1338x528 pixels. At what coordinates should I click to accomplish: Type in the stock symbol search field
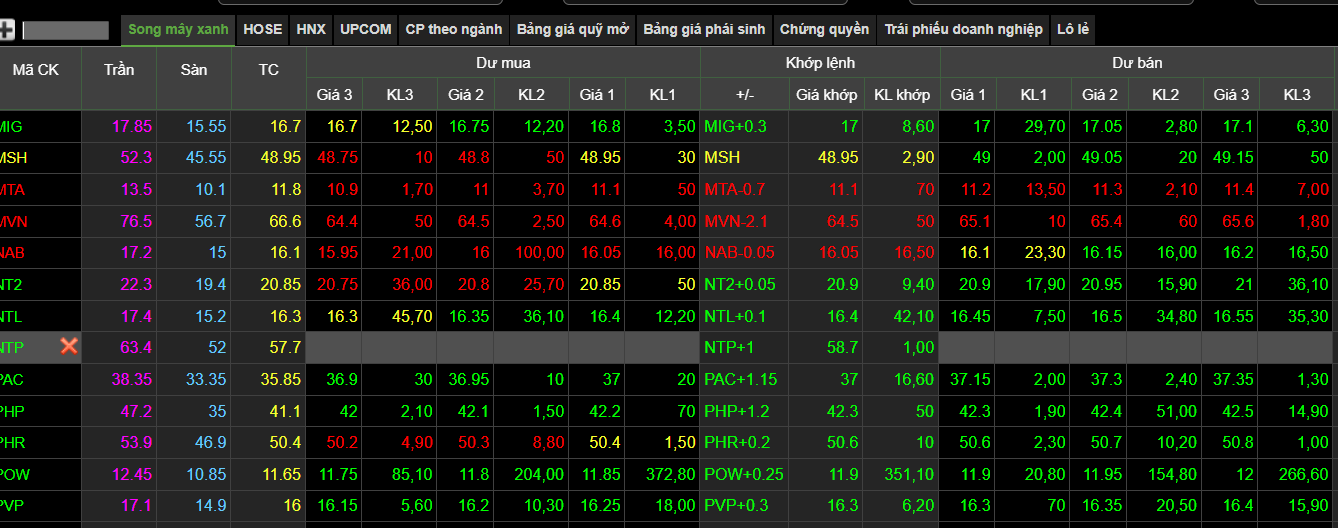[65, 30]
